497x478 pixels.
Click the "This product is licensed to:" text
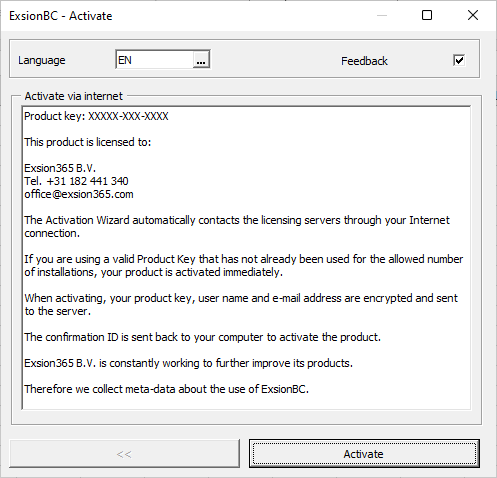pyautogui.click(x=88, y=142)
